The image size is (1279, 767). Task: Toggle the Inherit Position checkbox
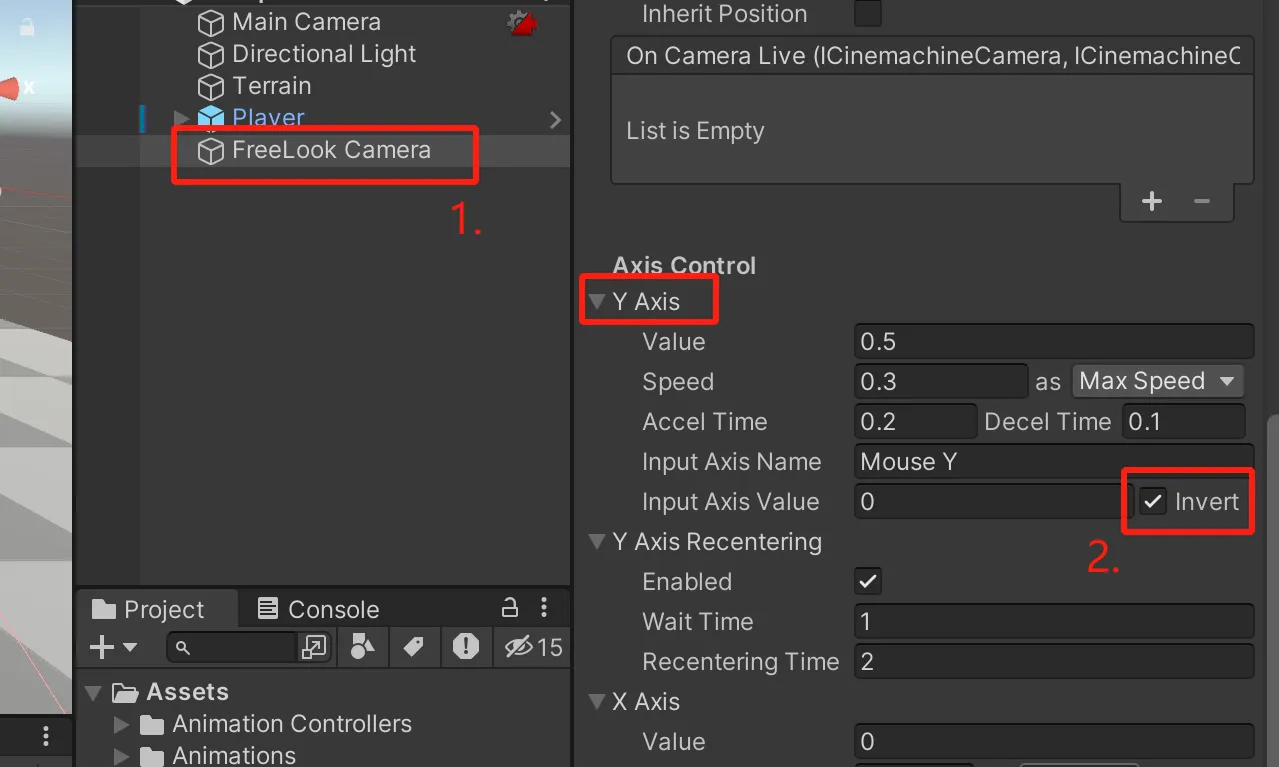pyautogui.click(x=868, y=14)
